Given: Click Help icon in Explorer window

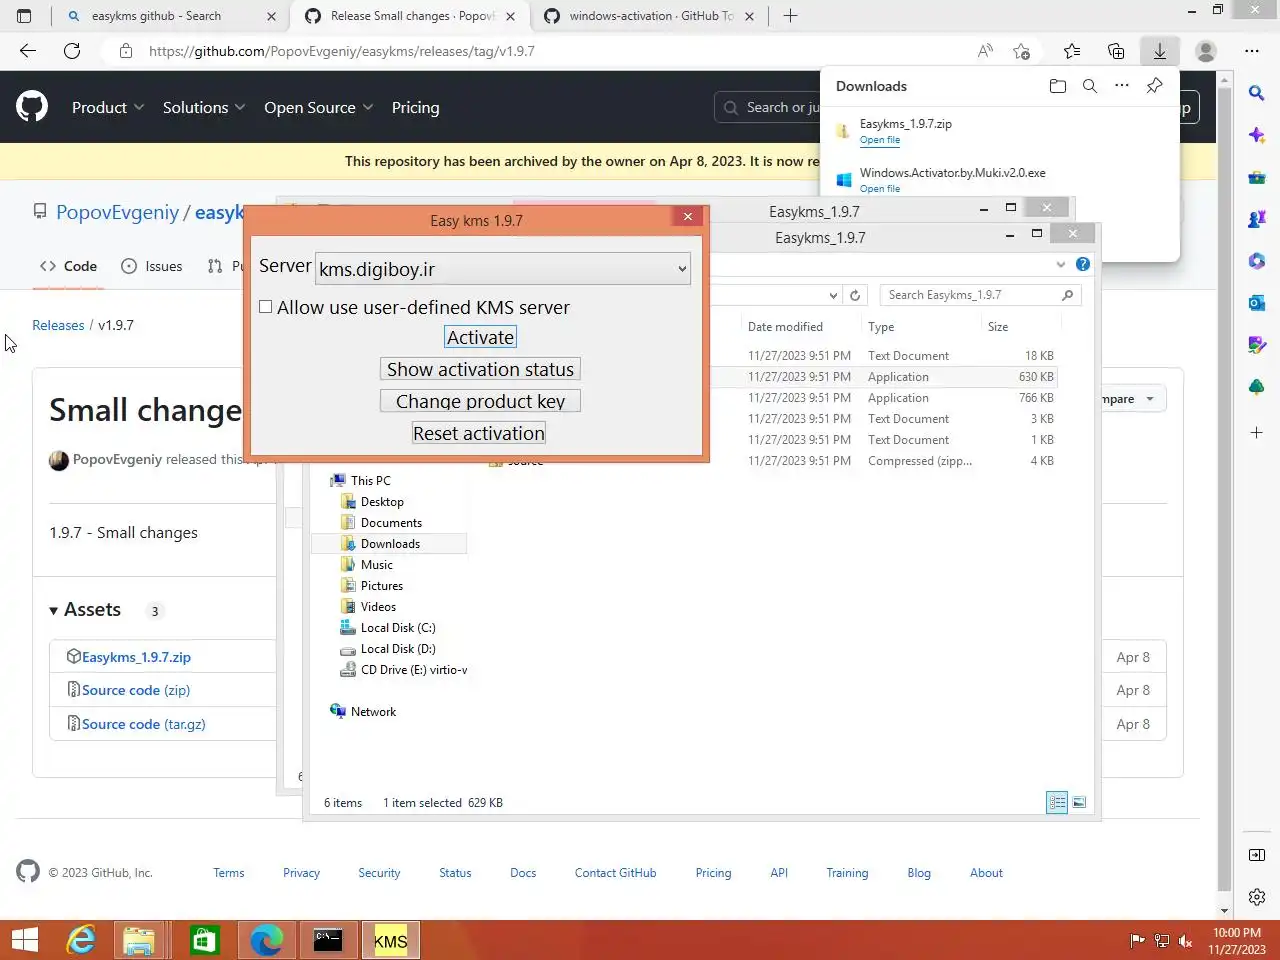Looking at the screenshot, I should (x=1083, y=264).
